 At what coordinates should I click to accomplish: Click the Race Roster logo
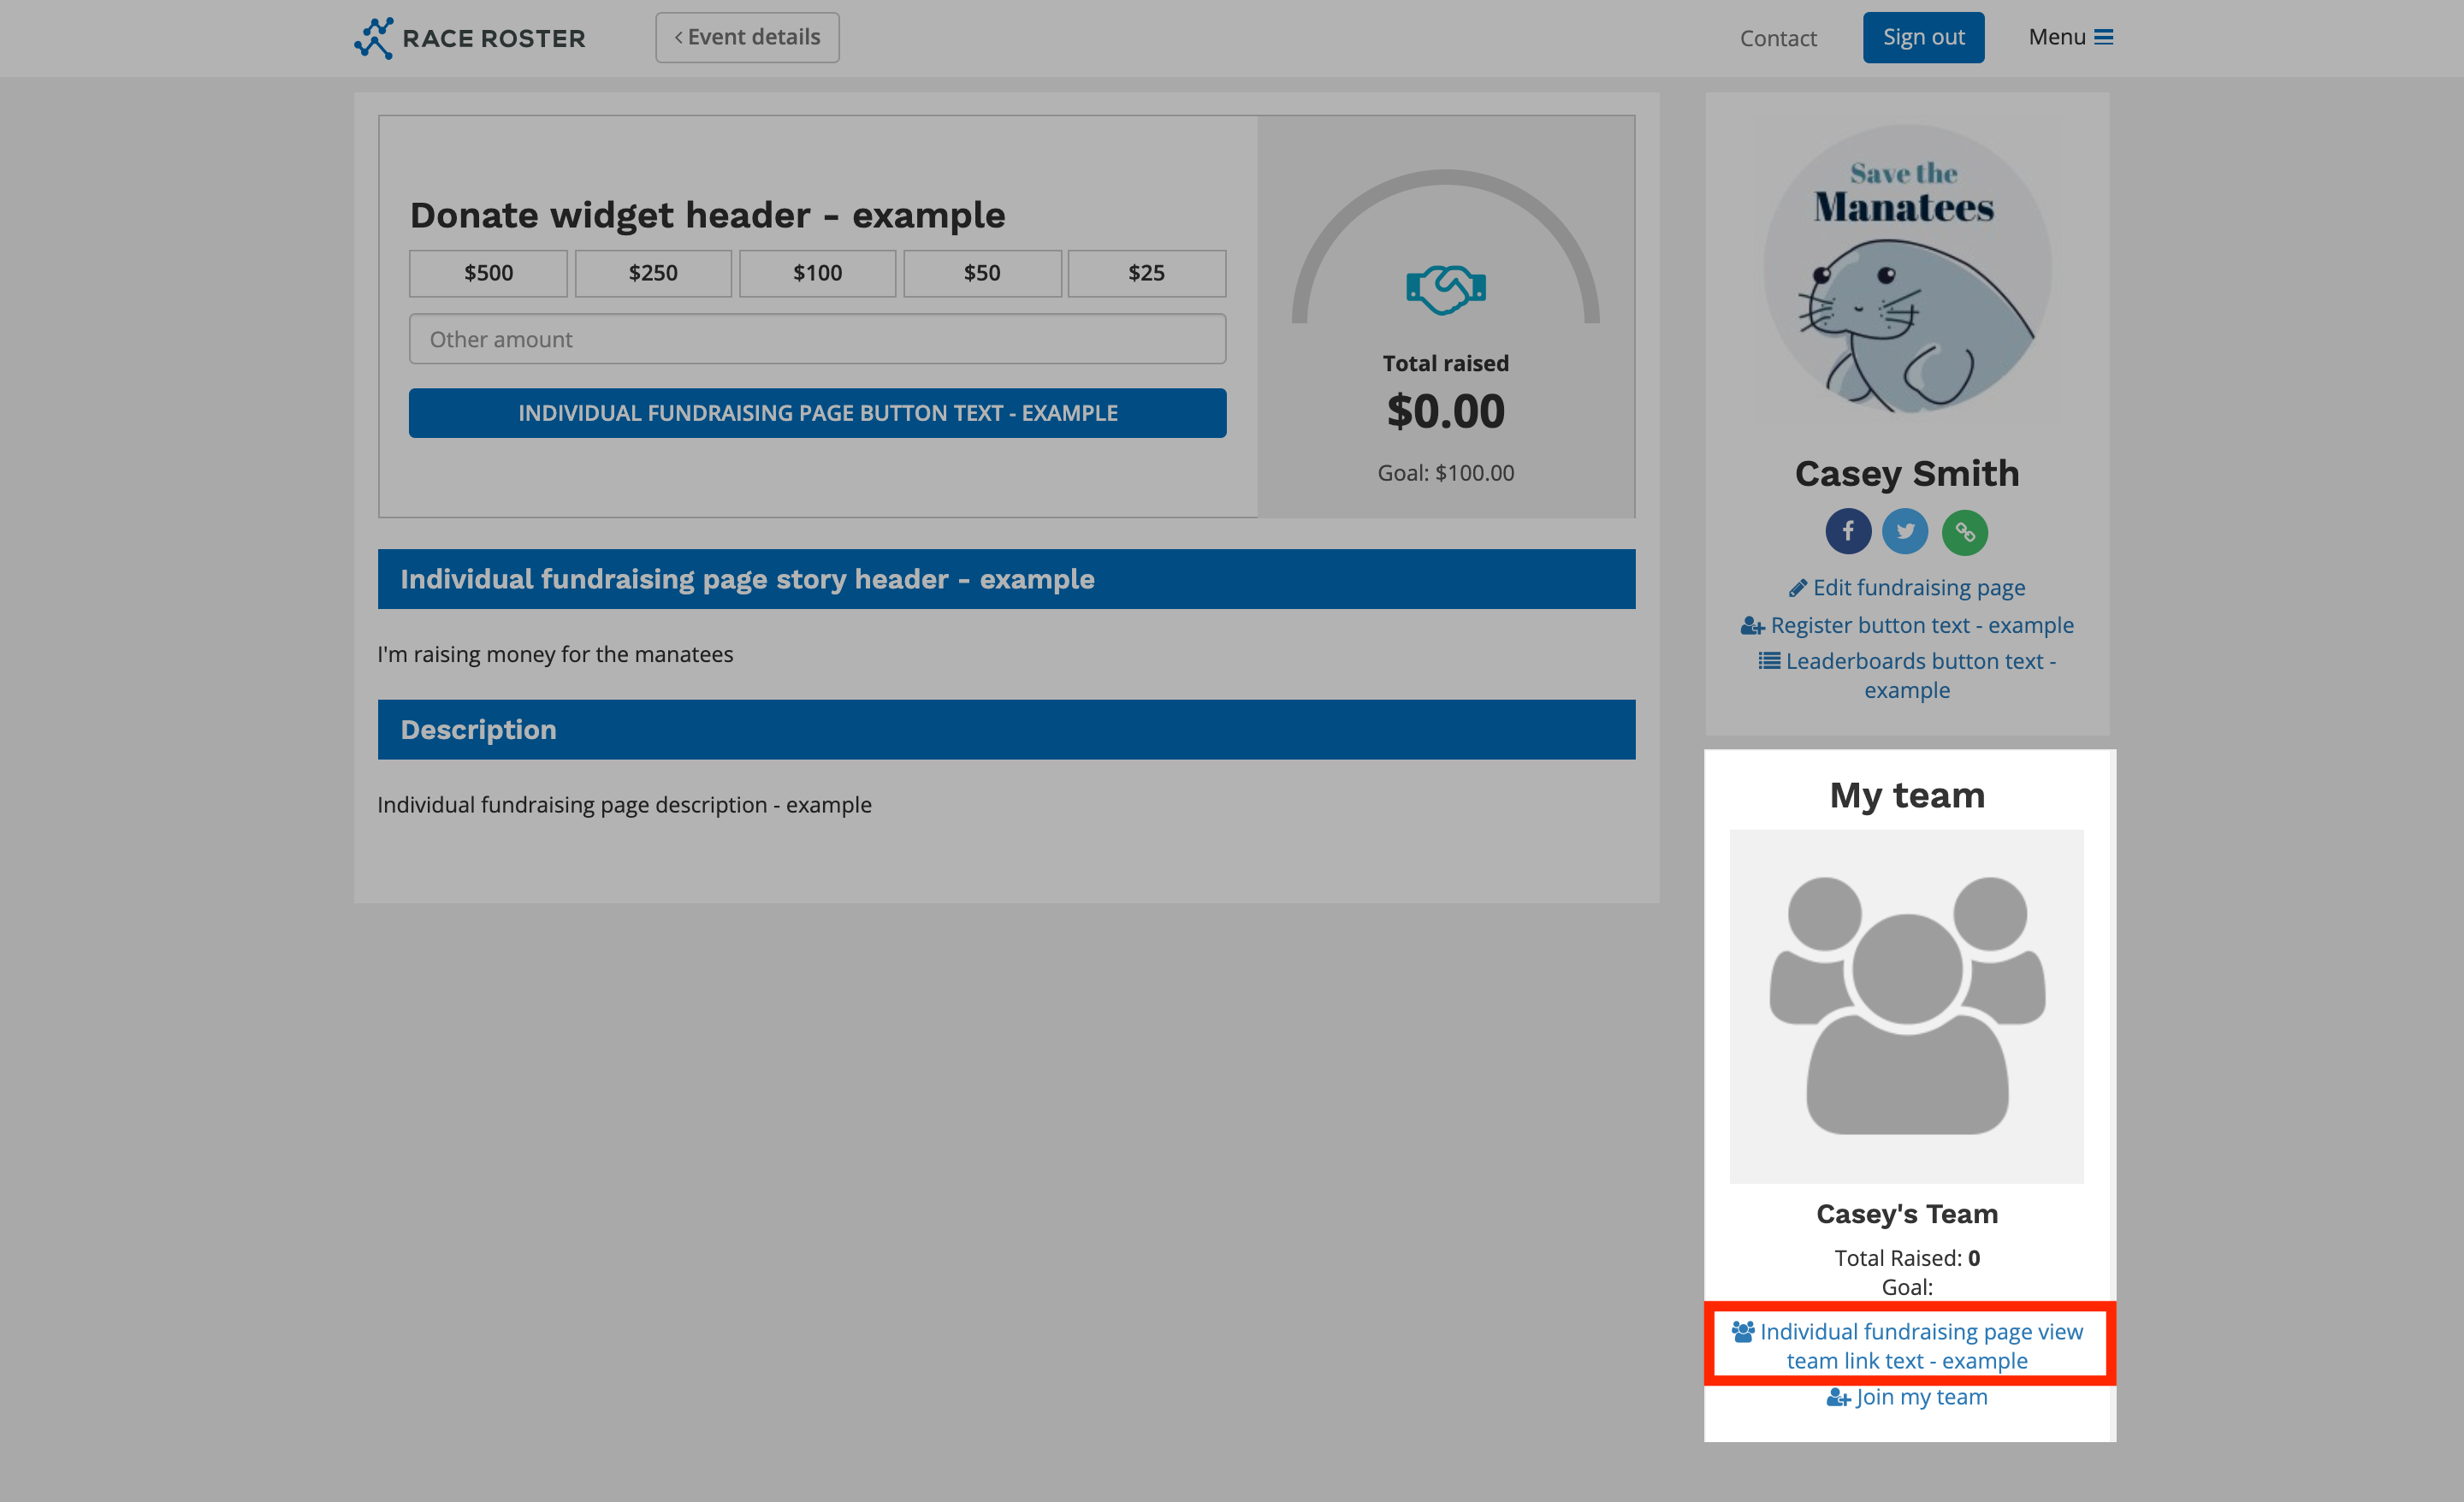click(470, 38)
